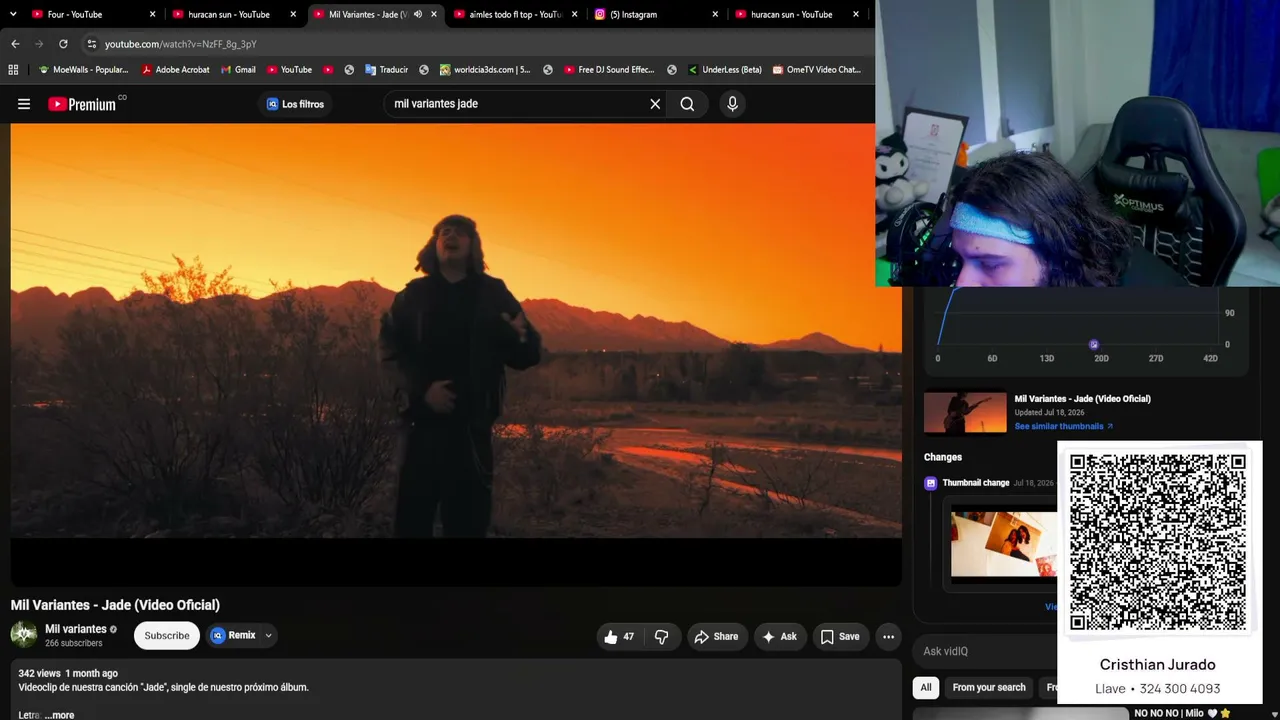
Task: Switch to the Four - YouTube tab
Action: [94, 14]
